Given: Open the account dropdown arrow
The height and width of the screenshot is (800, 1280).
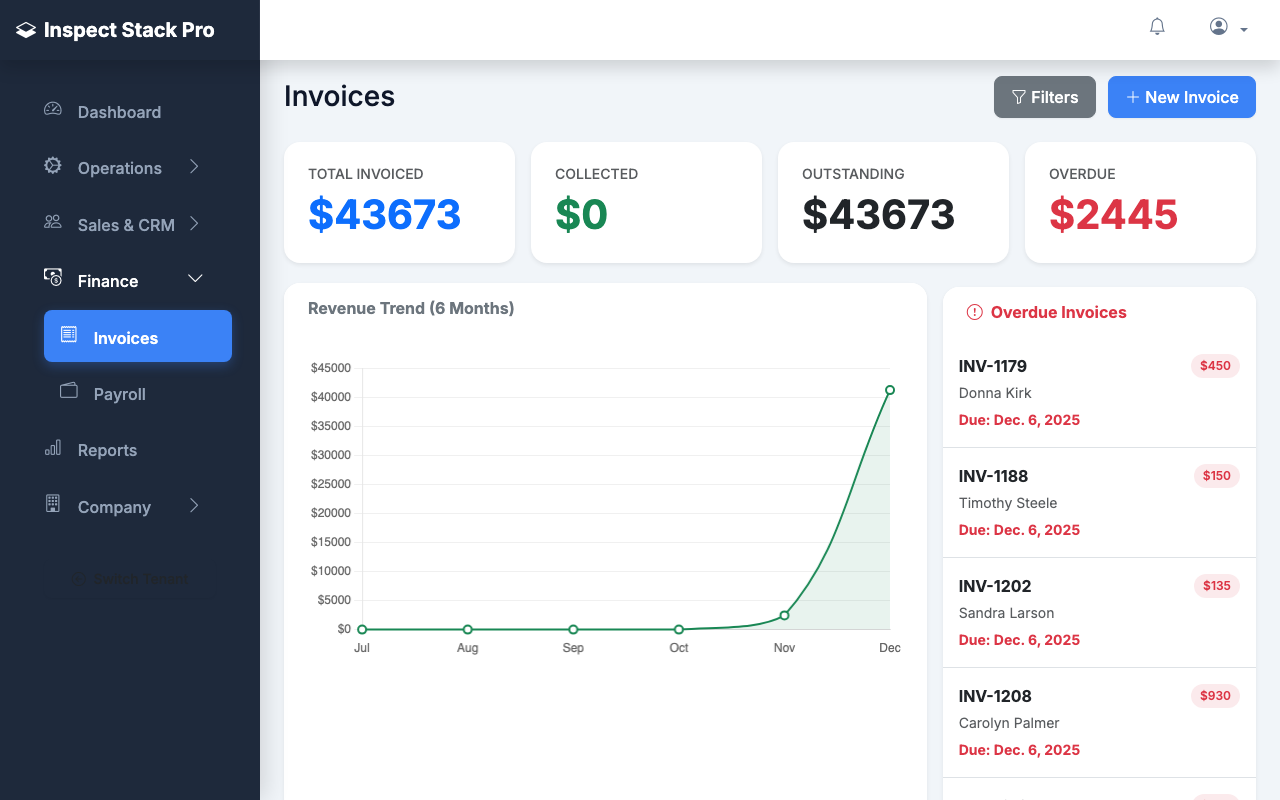Looking at the screenshot, I should (1244, 29).
